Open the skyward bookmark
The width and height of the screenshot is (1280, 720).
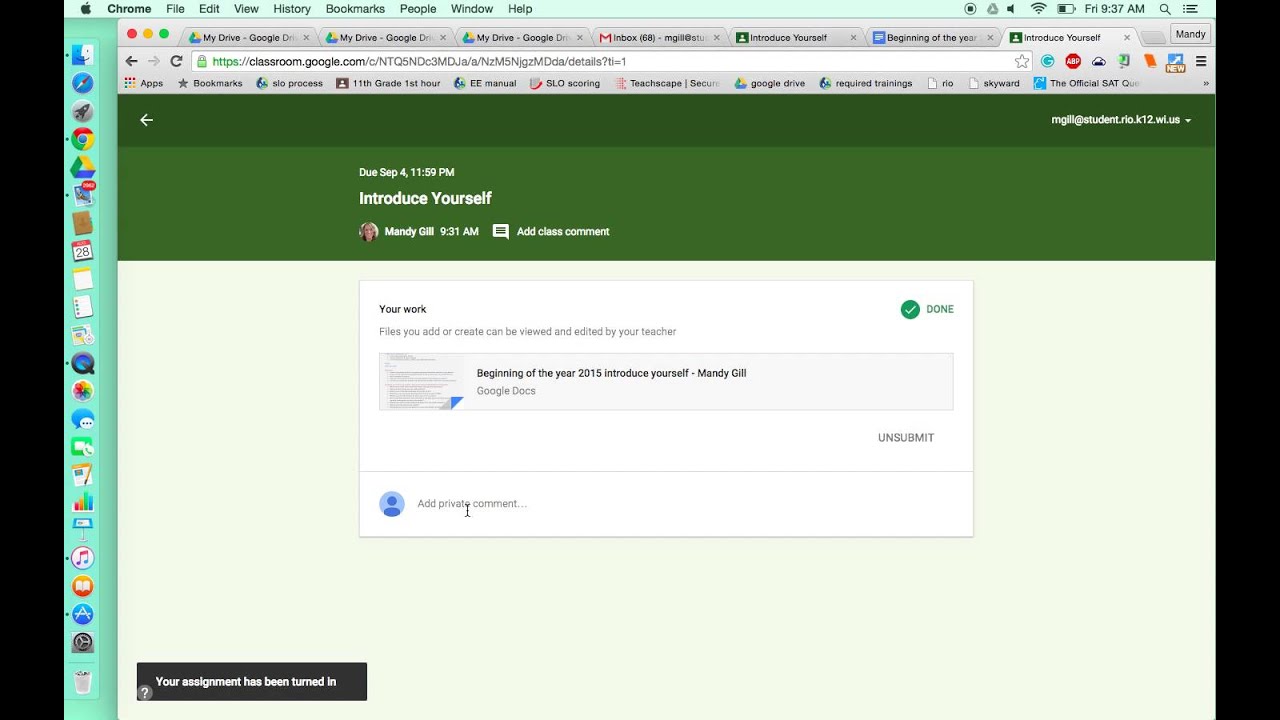click(x=994, y=83)
